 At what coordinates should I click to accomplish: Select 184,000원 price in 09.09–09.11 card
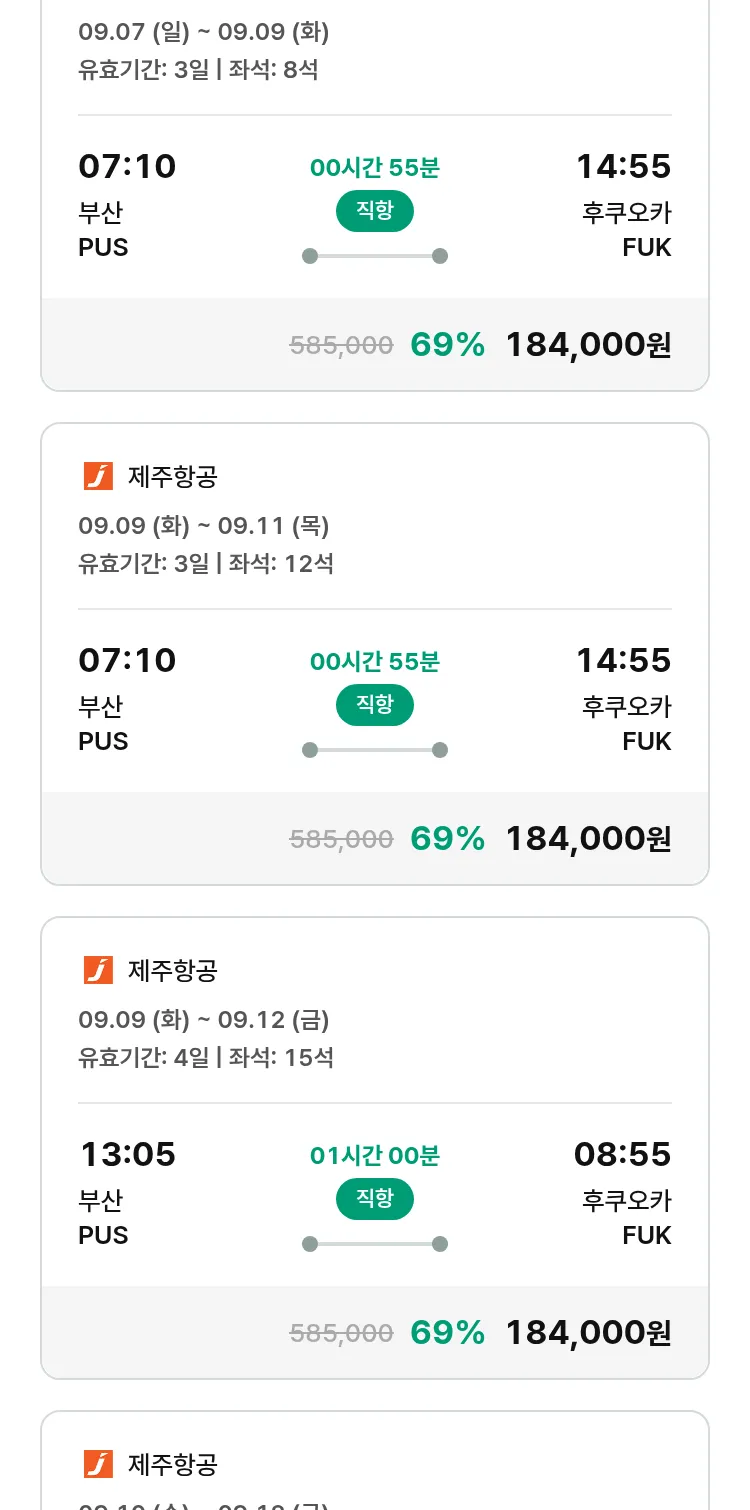click(588, 839)
